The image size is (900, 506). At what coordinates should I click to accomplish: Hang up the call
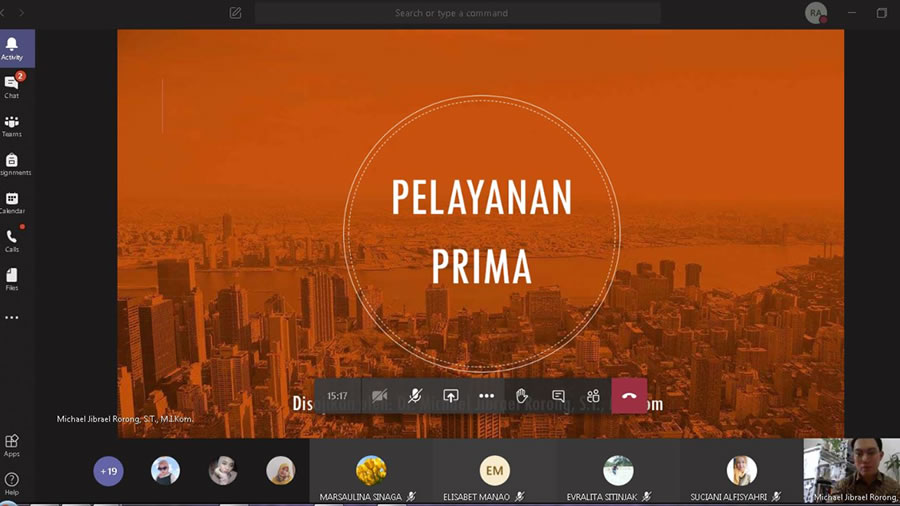[x=629, y=396]
